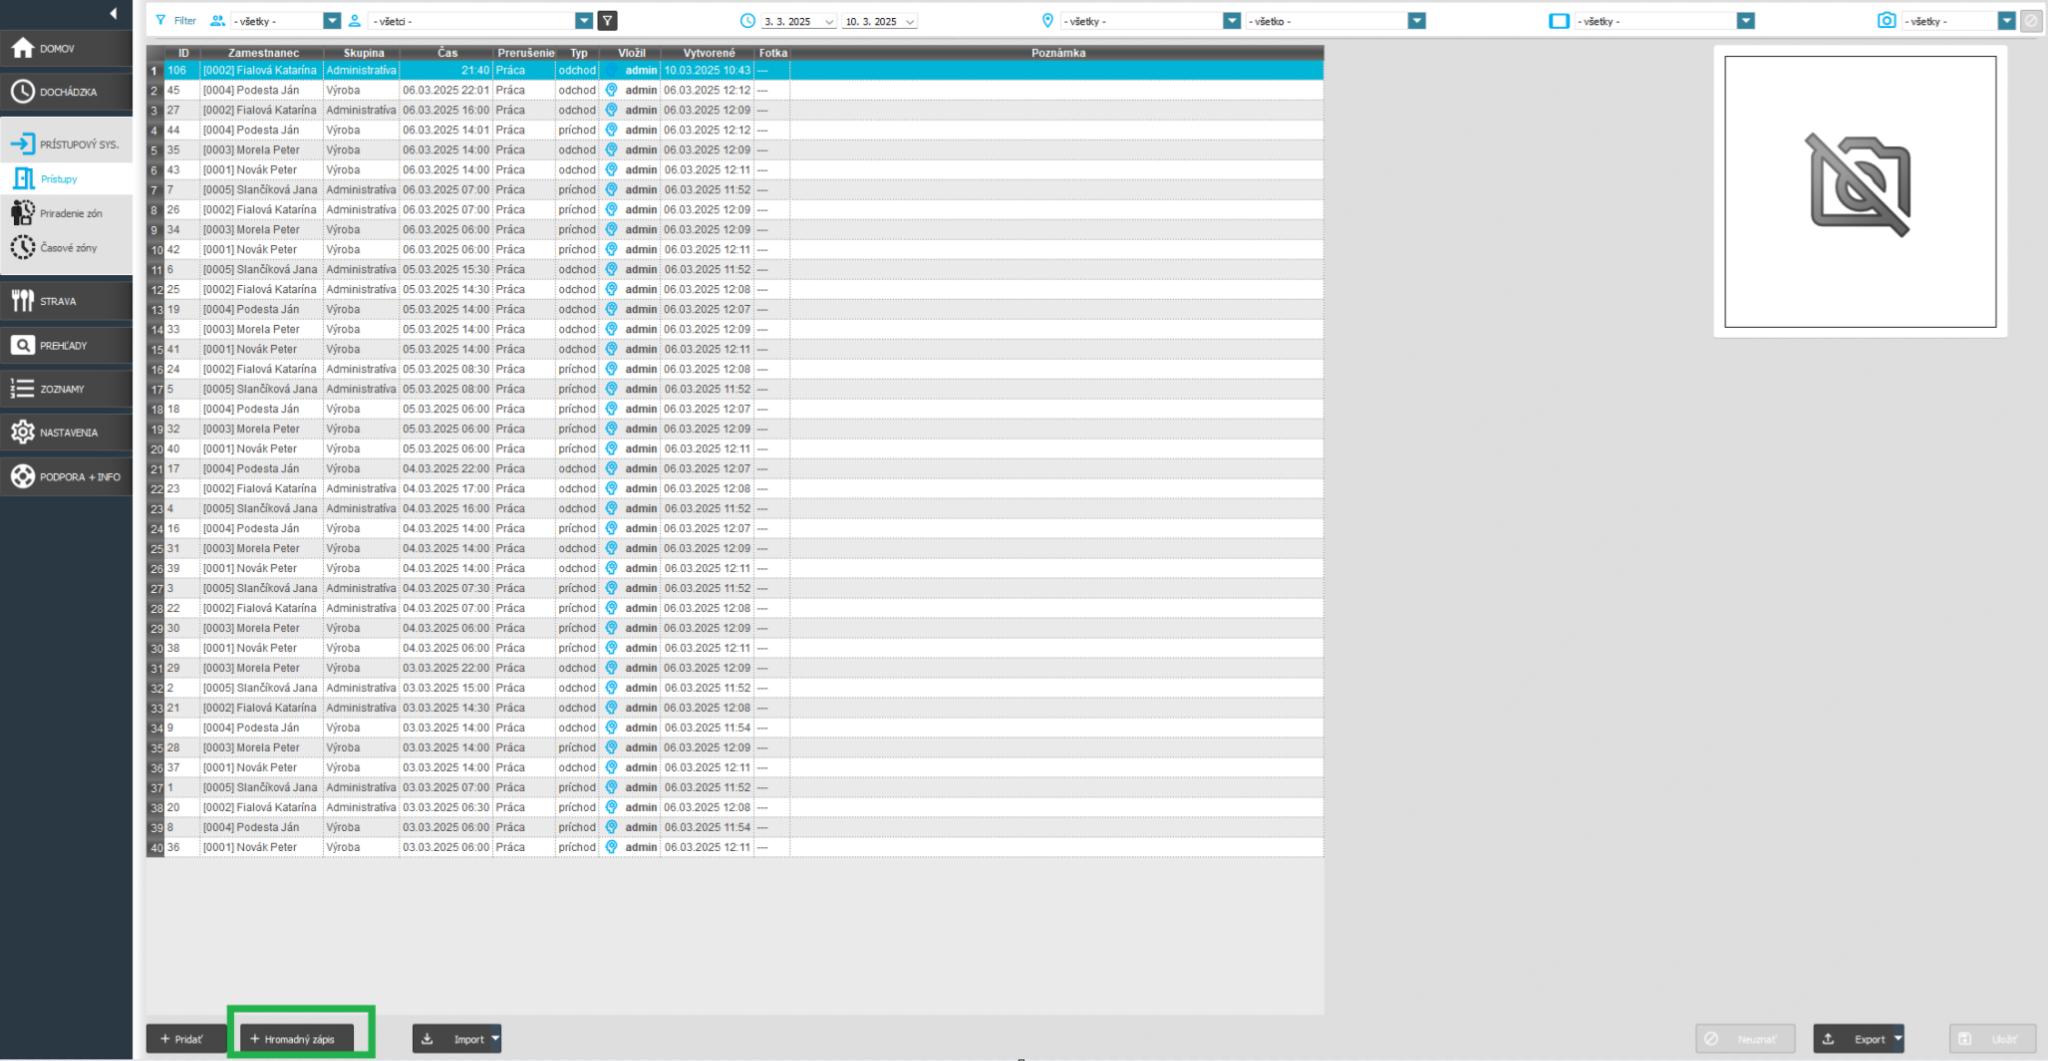
Task: Sort by the Zamestnanec column header
Action: click(263, 53)
